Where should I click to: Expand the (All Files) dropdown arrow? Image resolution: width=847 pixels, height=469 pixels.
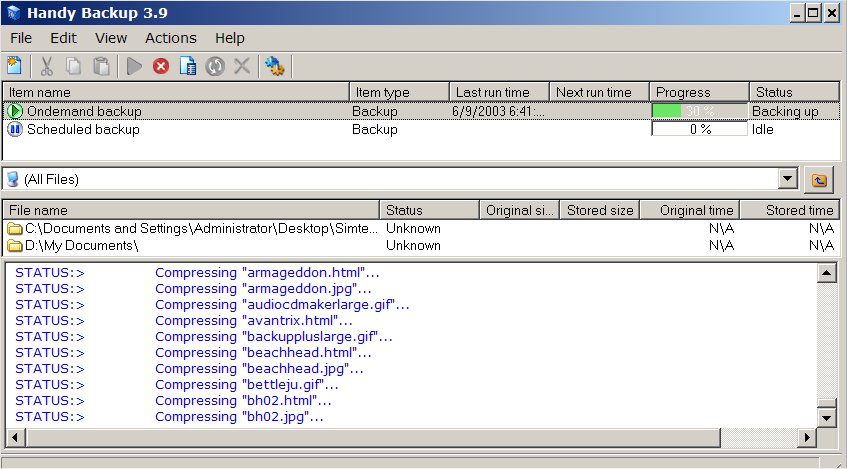pyautogui.click(x=788, y=179)
